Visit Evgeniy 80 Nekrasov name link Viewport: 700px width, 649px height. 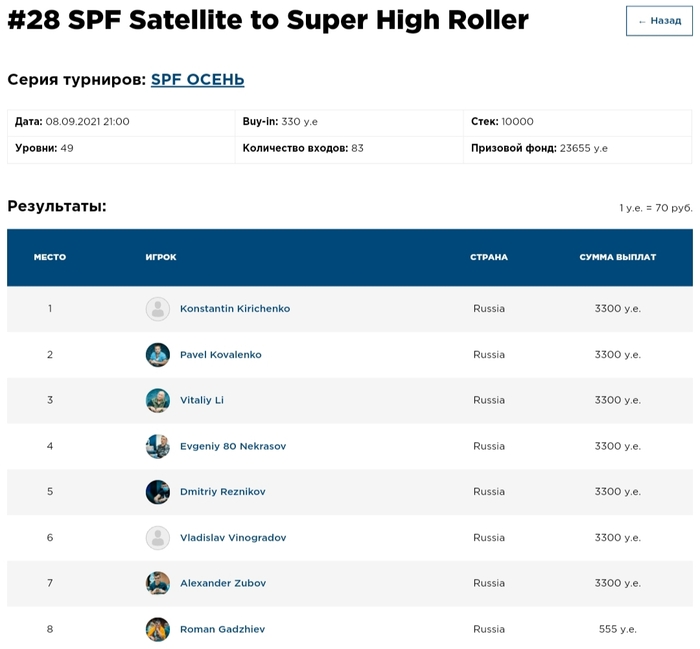click(233, 446)
